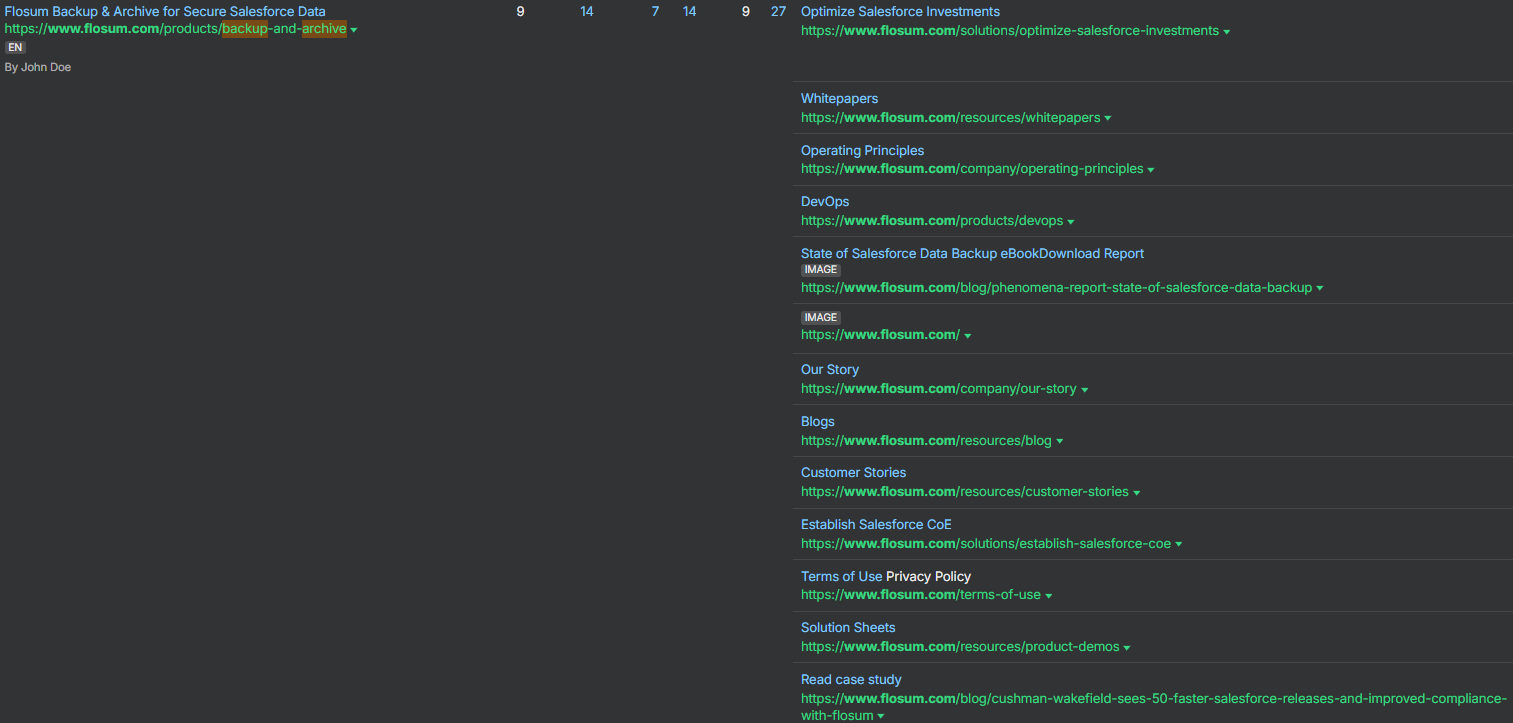This screenshot has width=1513, height=723.
Task: Expand caret after products/devops URL
Action: [1071, 222]
